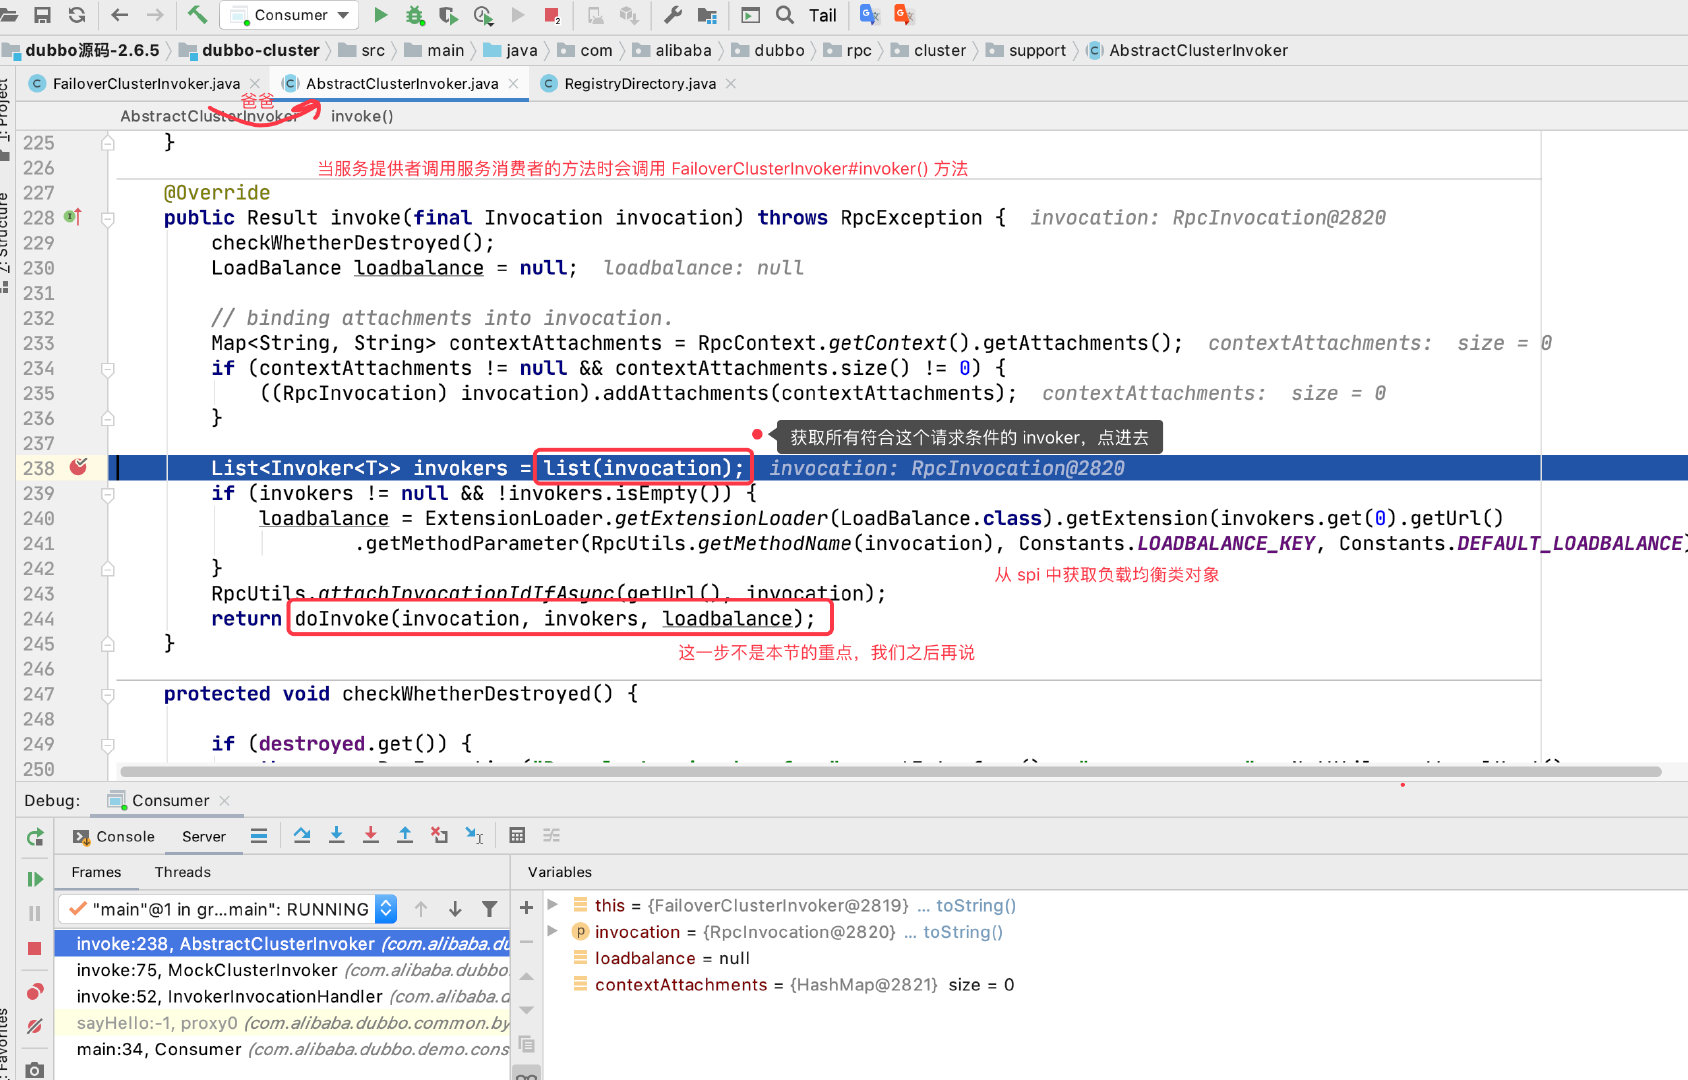This screenshot has height=1080, width=1688.
Task: Click the red Stop icon in top toolbar
Action: tap(552, 15)
